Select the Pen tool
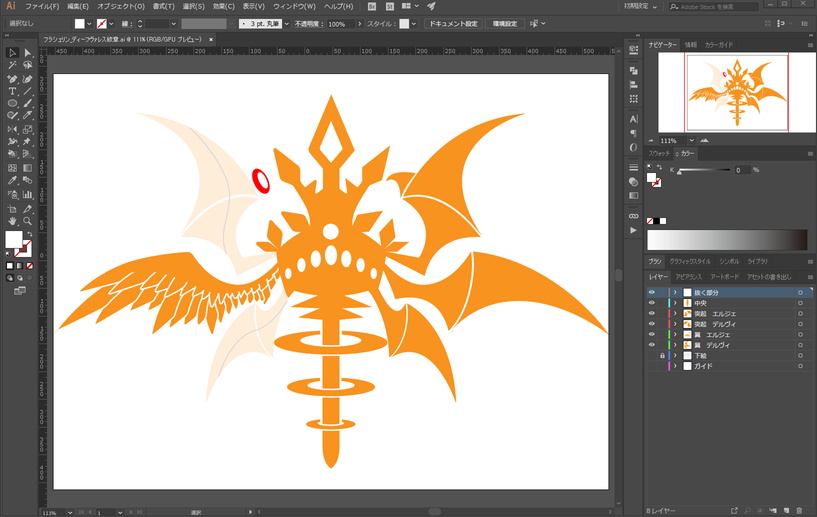The width and height of the screenshot is (817, 517). (x=13, y=79)
